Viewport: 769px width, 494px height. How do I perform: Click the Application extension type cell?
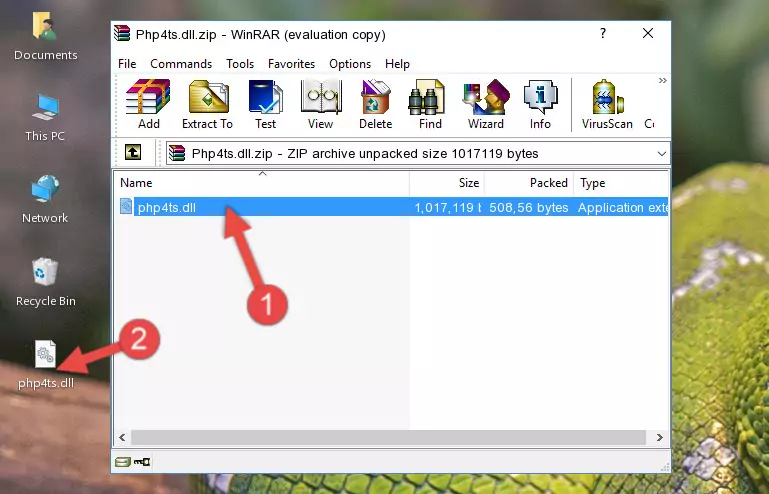(x=623, y=208)
